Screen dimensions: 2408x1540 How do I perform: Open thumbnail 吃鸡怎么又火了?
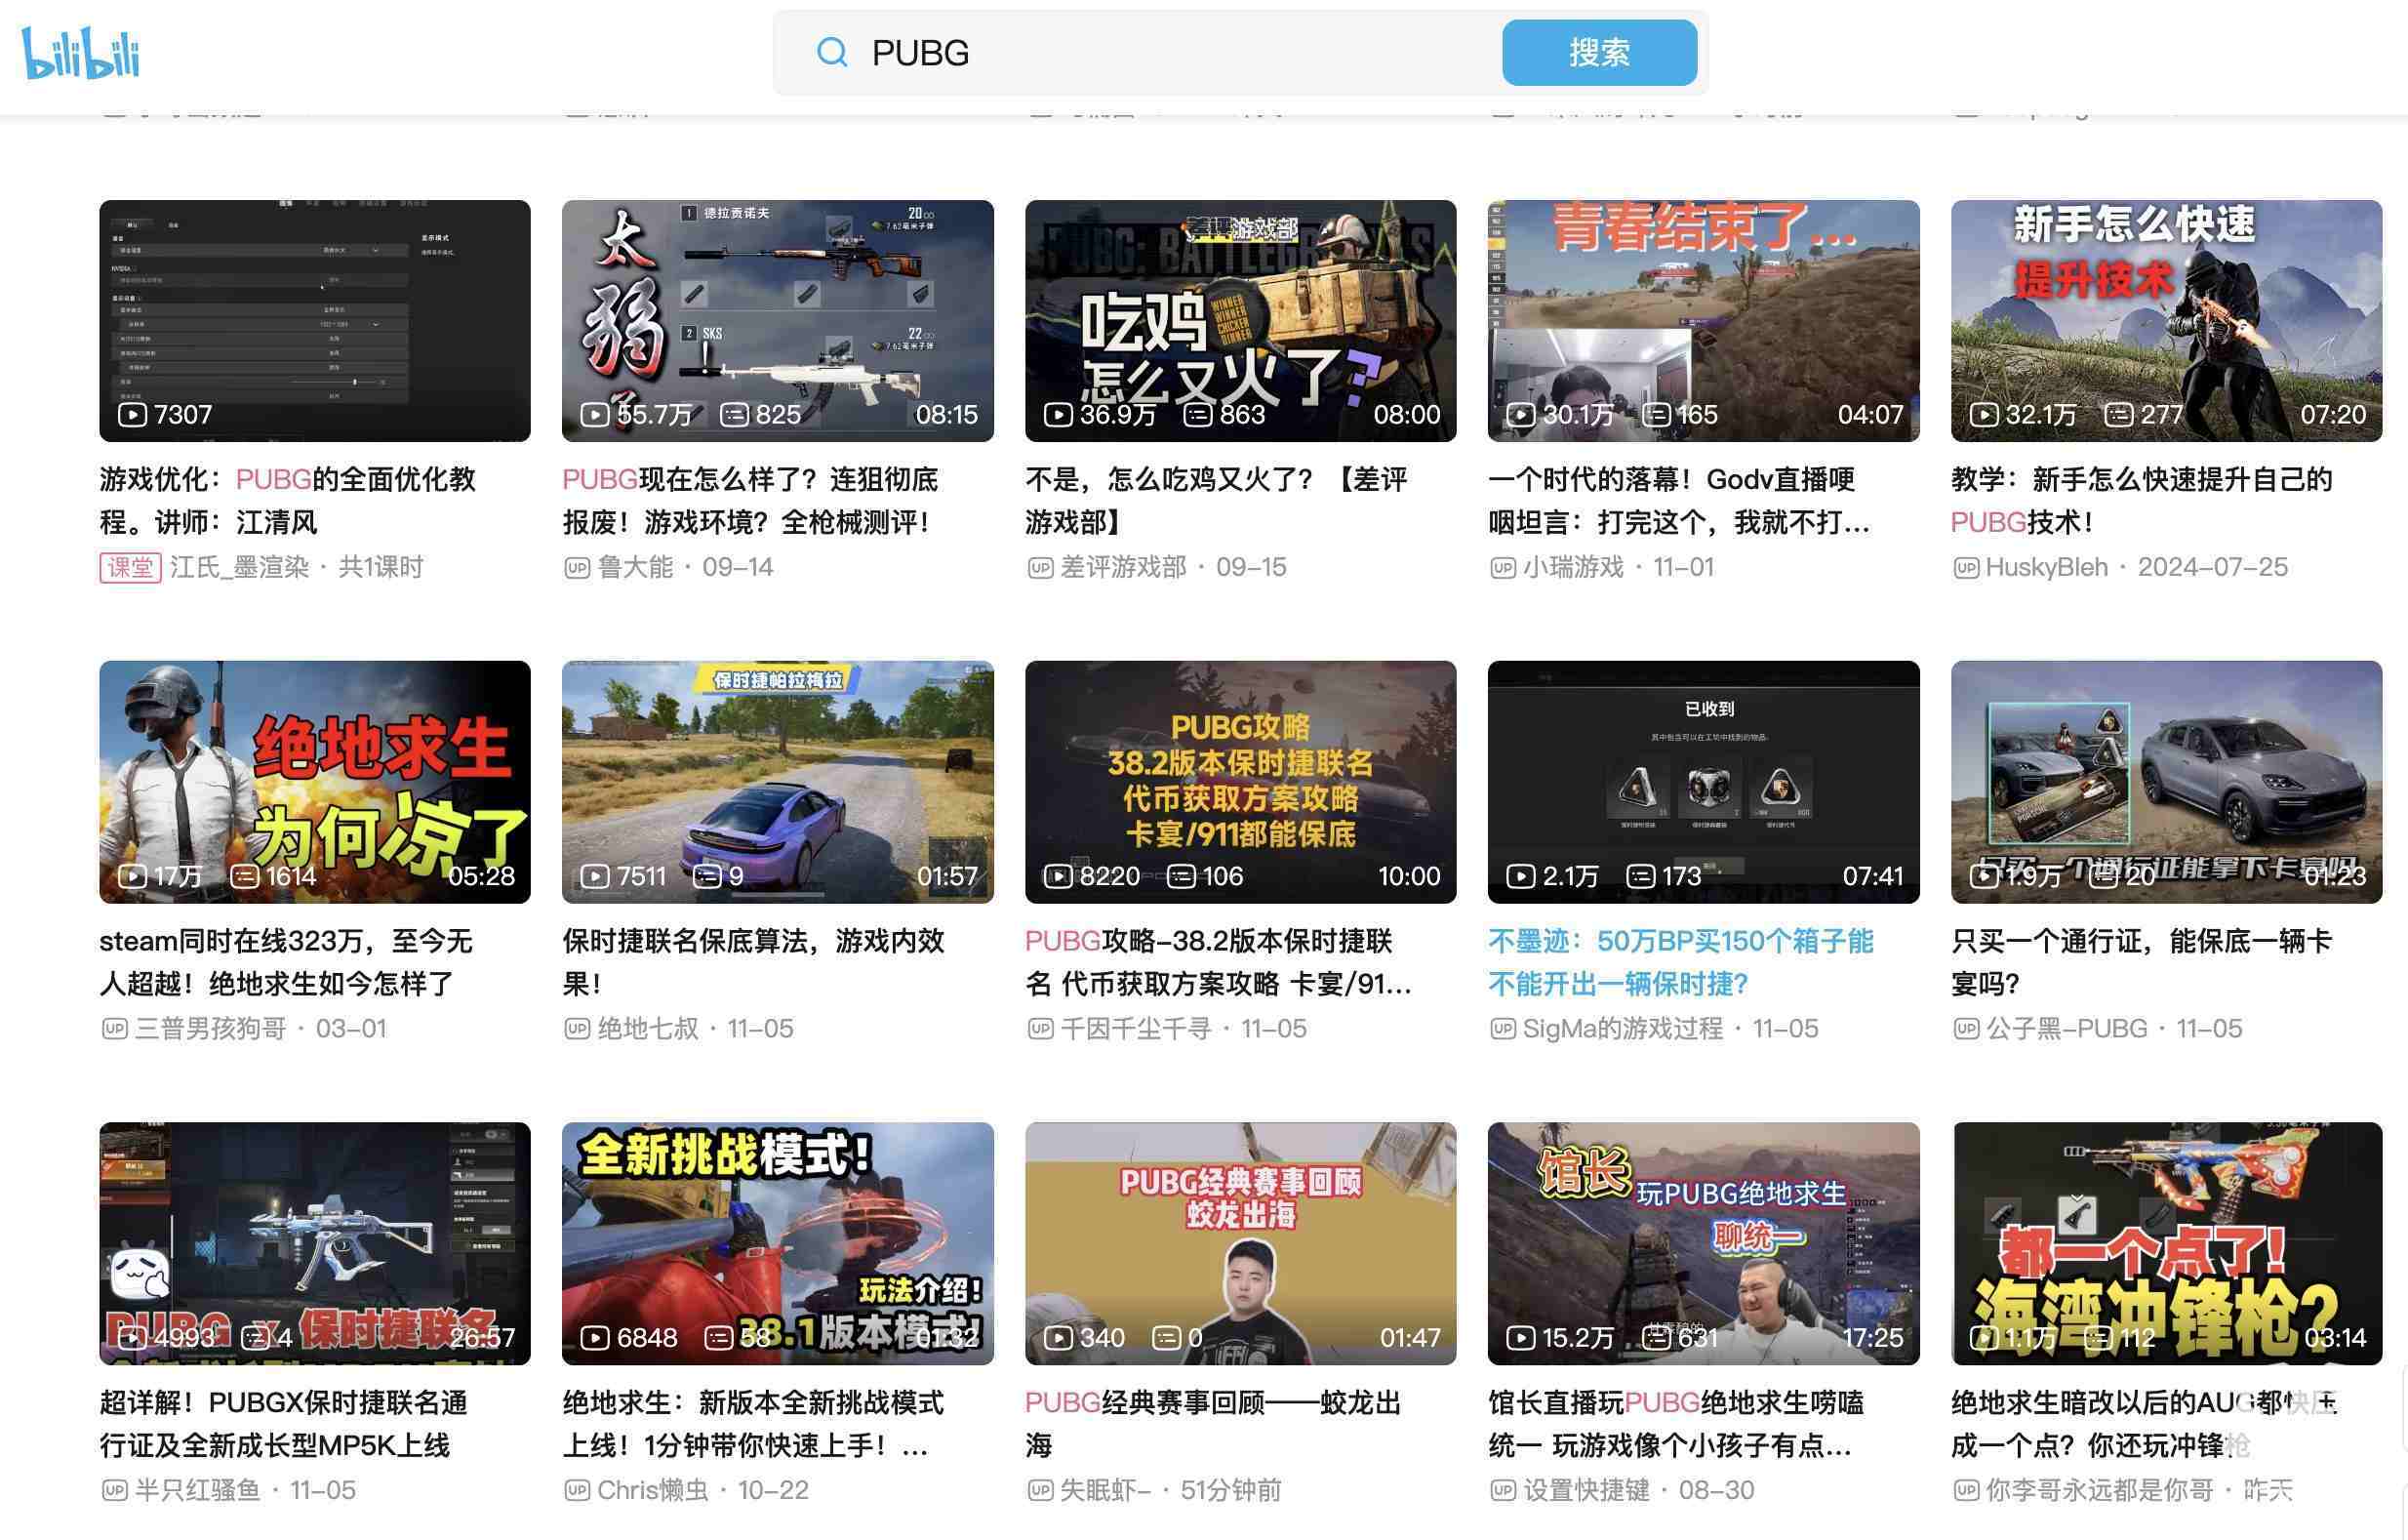click(1240, 320)
